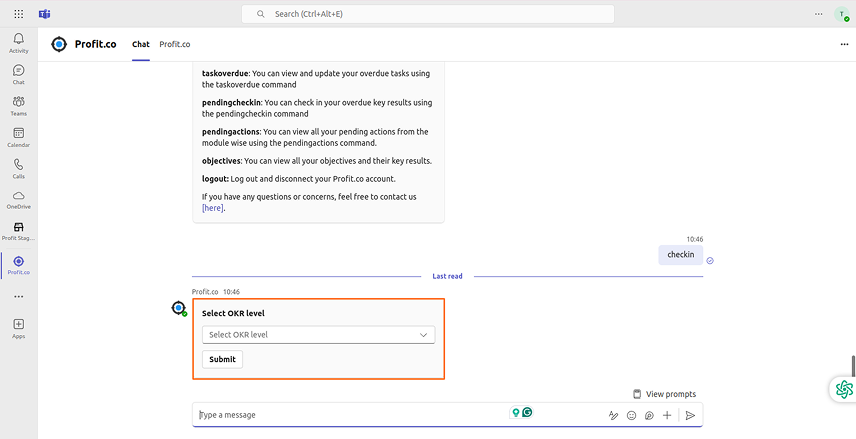Expand the Select OKR level dropdown
Viewport: 856px width, 439px height.
[x=318, y=335]
